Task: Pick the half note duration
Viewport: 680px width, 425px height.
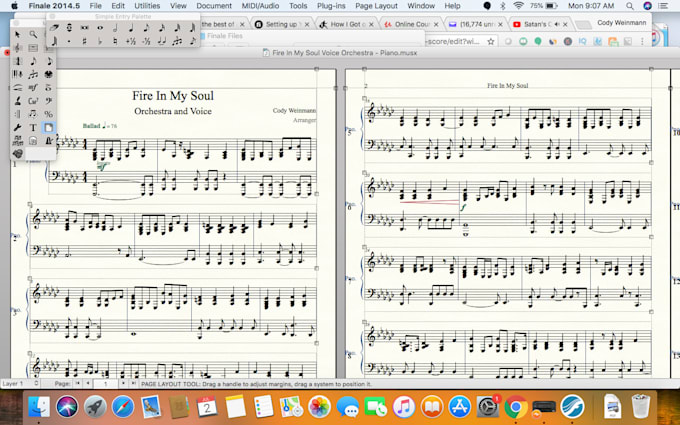Action: [115, 28]
